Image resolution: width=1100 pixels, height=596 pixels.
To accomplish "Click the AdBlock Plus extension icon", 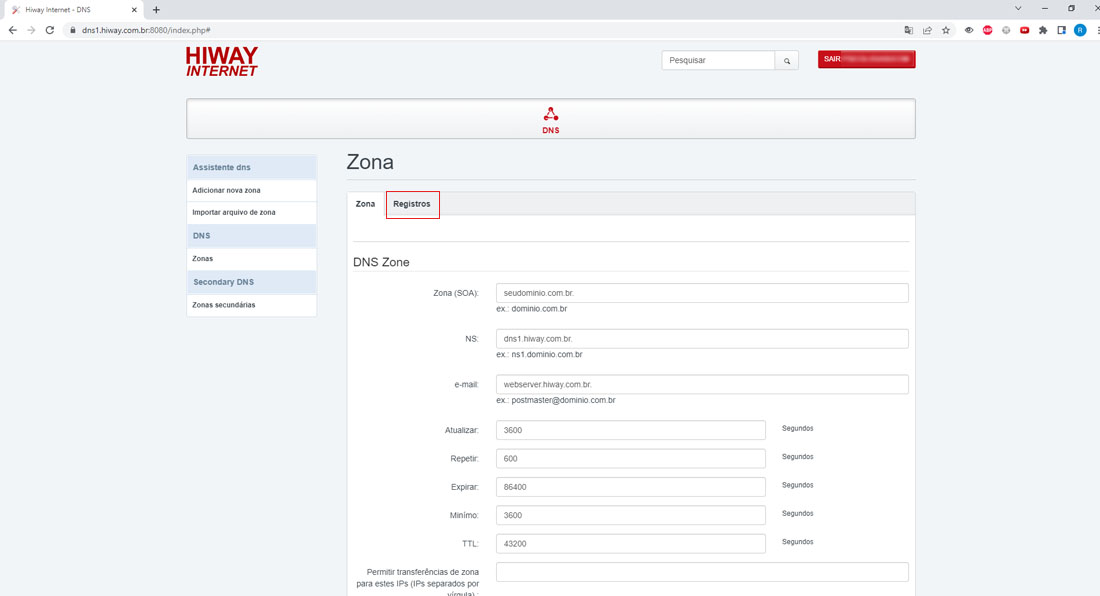I will point(987,30).
